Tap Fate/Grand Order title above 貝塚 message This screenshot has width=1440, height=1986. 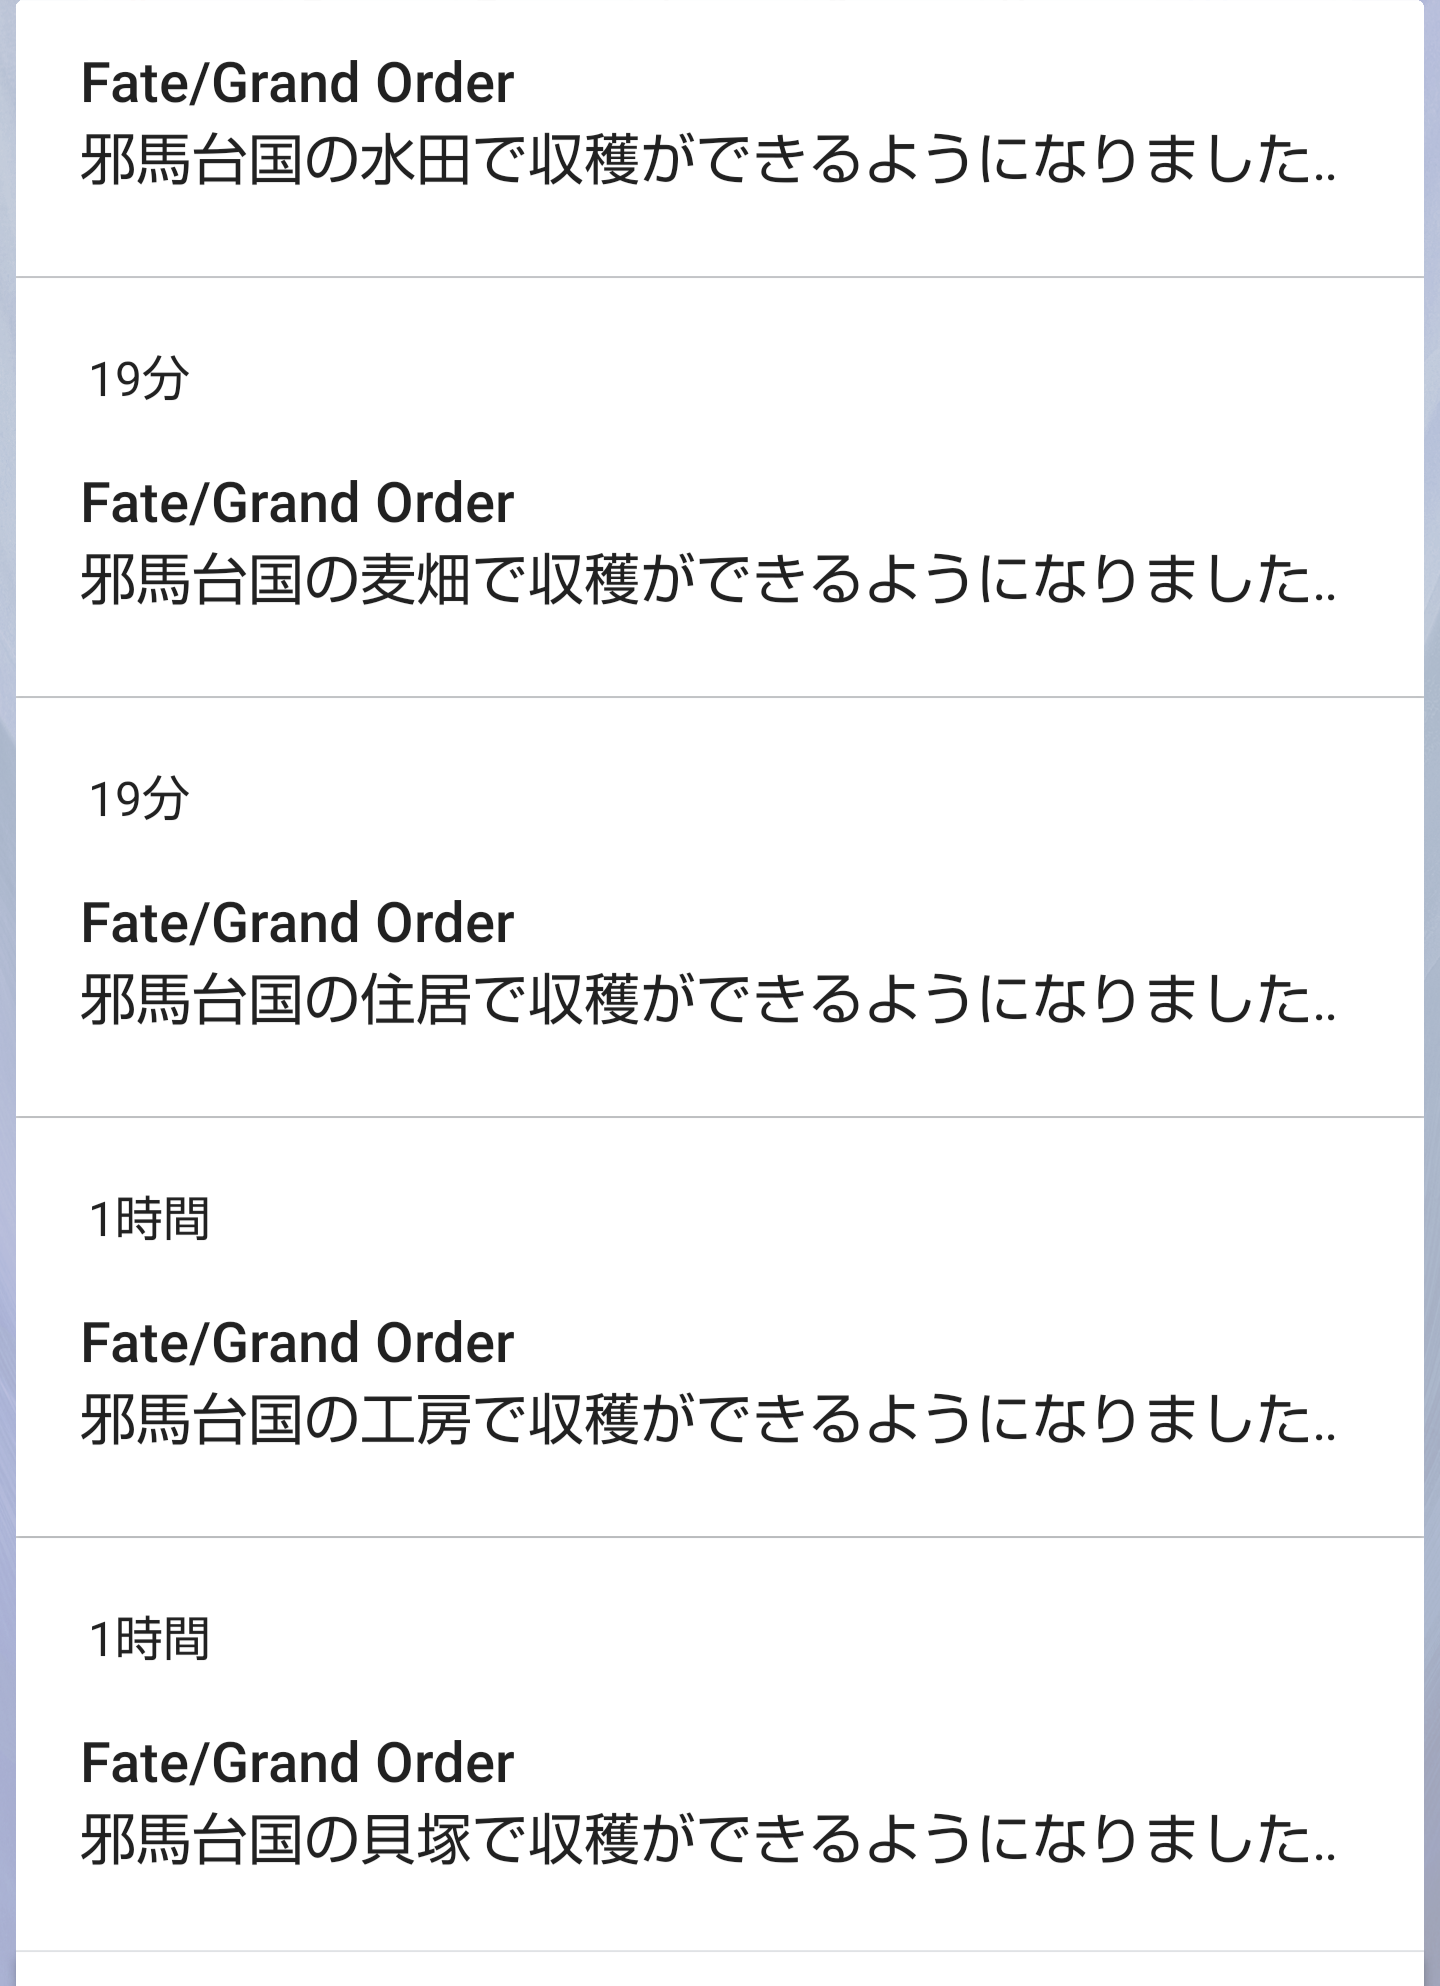click(297, 1763)
